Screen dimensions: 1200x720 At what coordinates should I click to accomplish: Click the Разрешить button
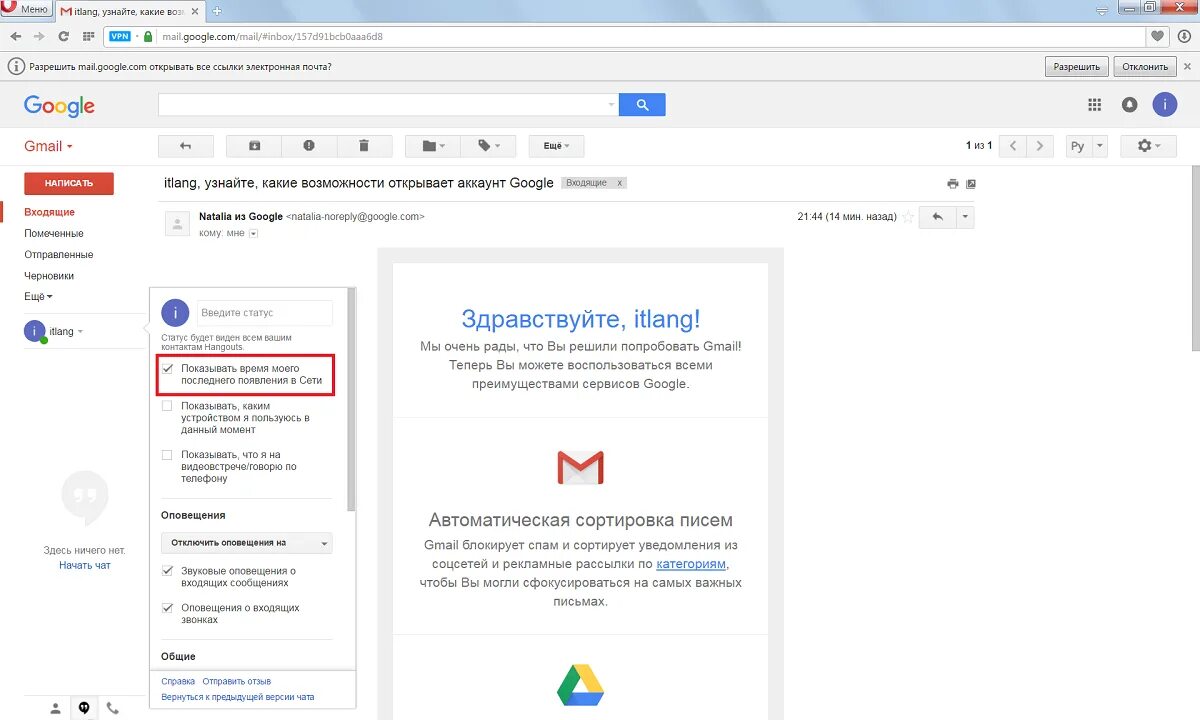(x=1077, y=67)
